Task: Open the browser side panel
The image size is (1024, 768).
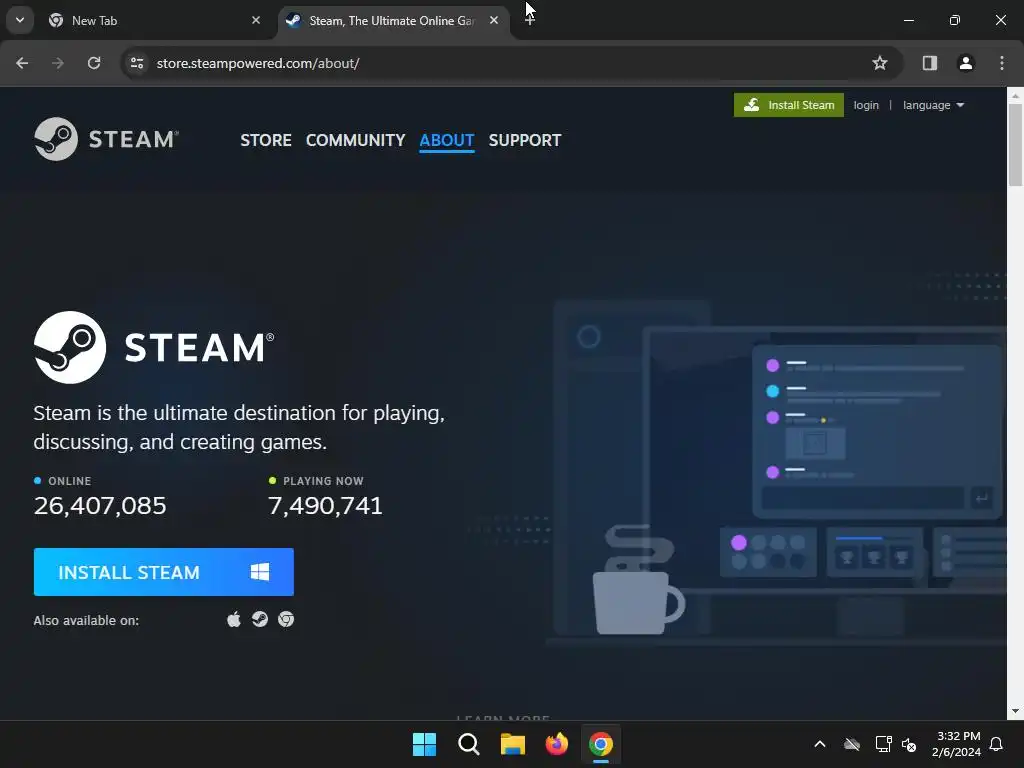Action: (930, 63)
